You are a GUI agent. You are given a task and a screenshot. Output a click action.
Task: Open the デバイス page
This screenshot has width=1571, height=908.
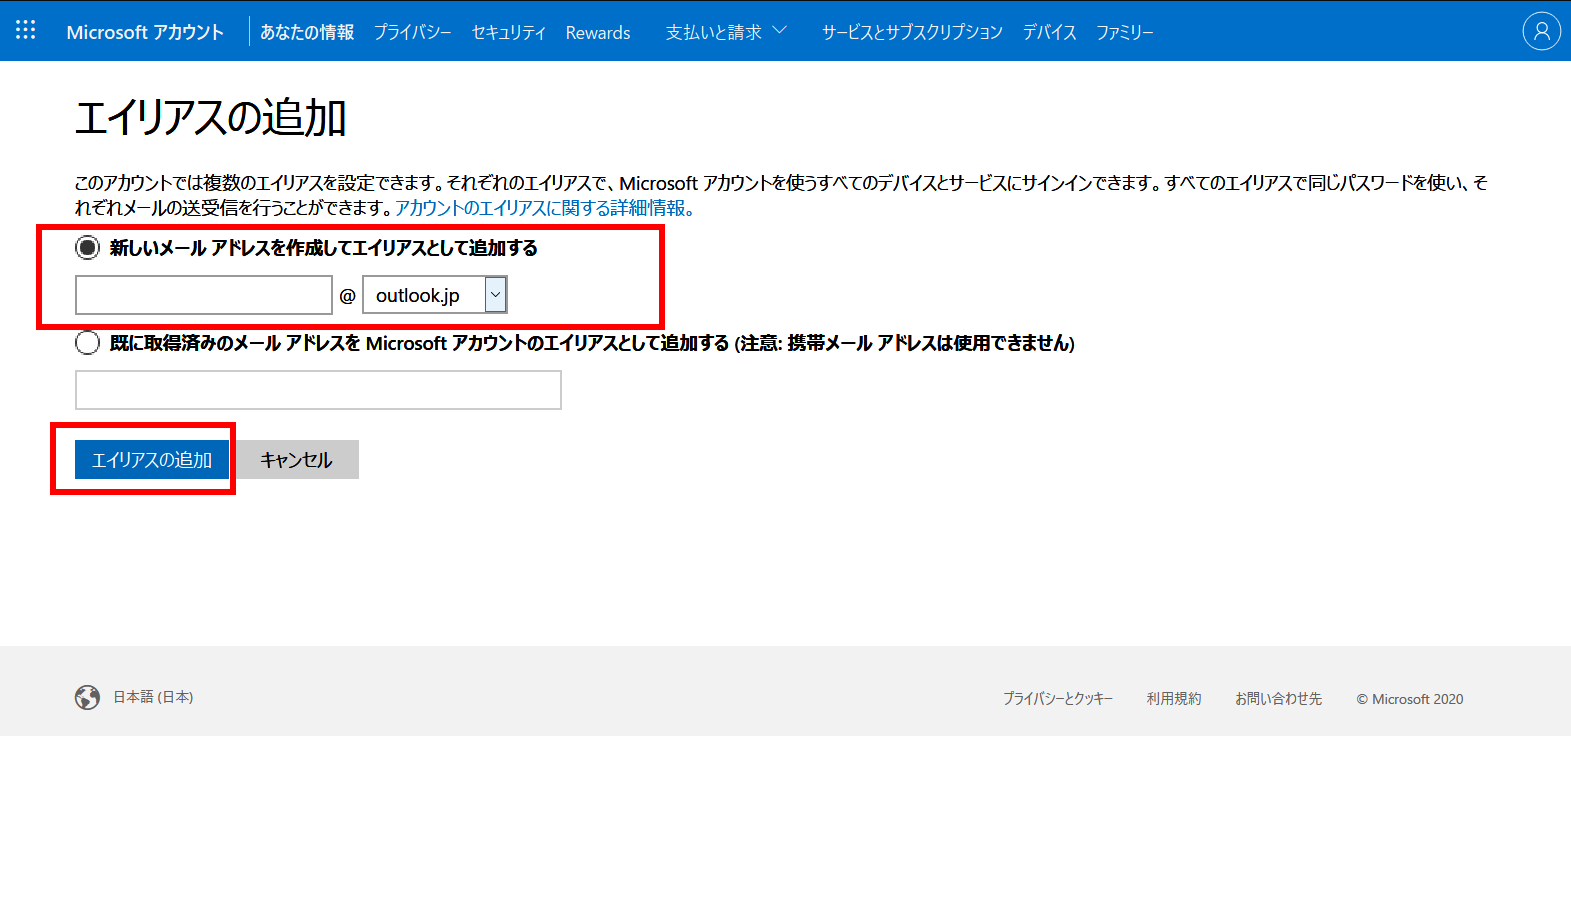tap(1049, 32)
